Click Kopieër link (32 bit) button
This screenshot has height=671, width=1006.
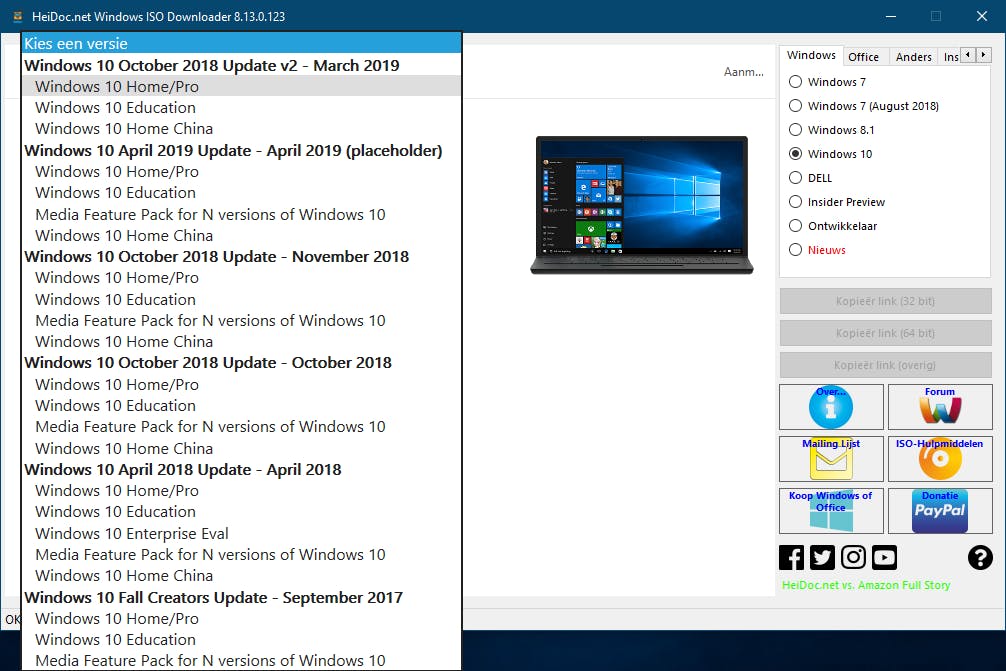885,301
